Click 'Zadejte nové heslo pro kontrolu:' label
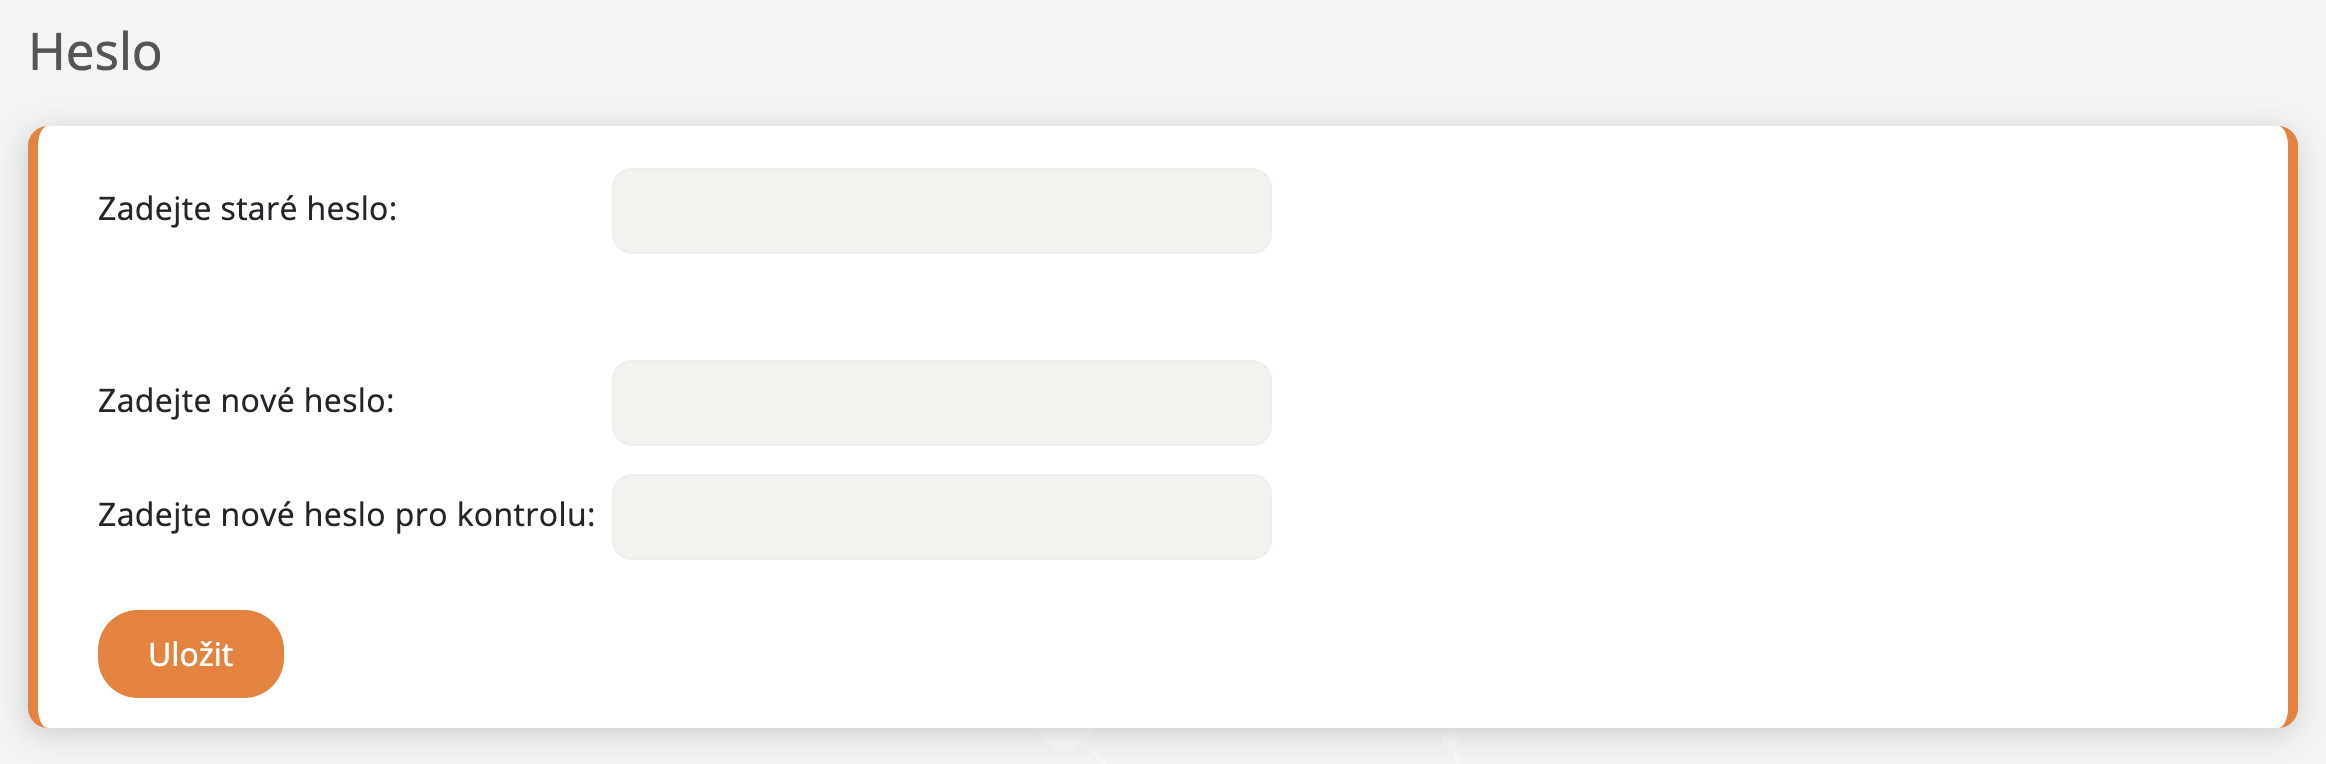The image size is (2326, 764). pos(346,515)
